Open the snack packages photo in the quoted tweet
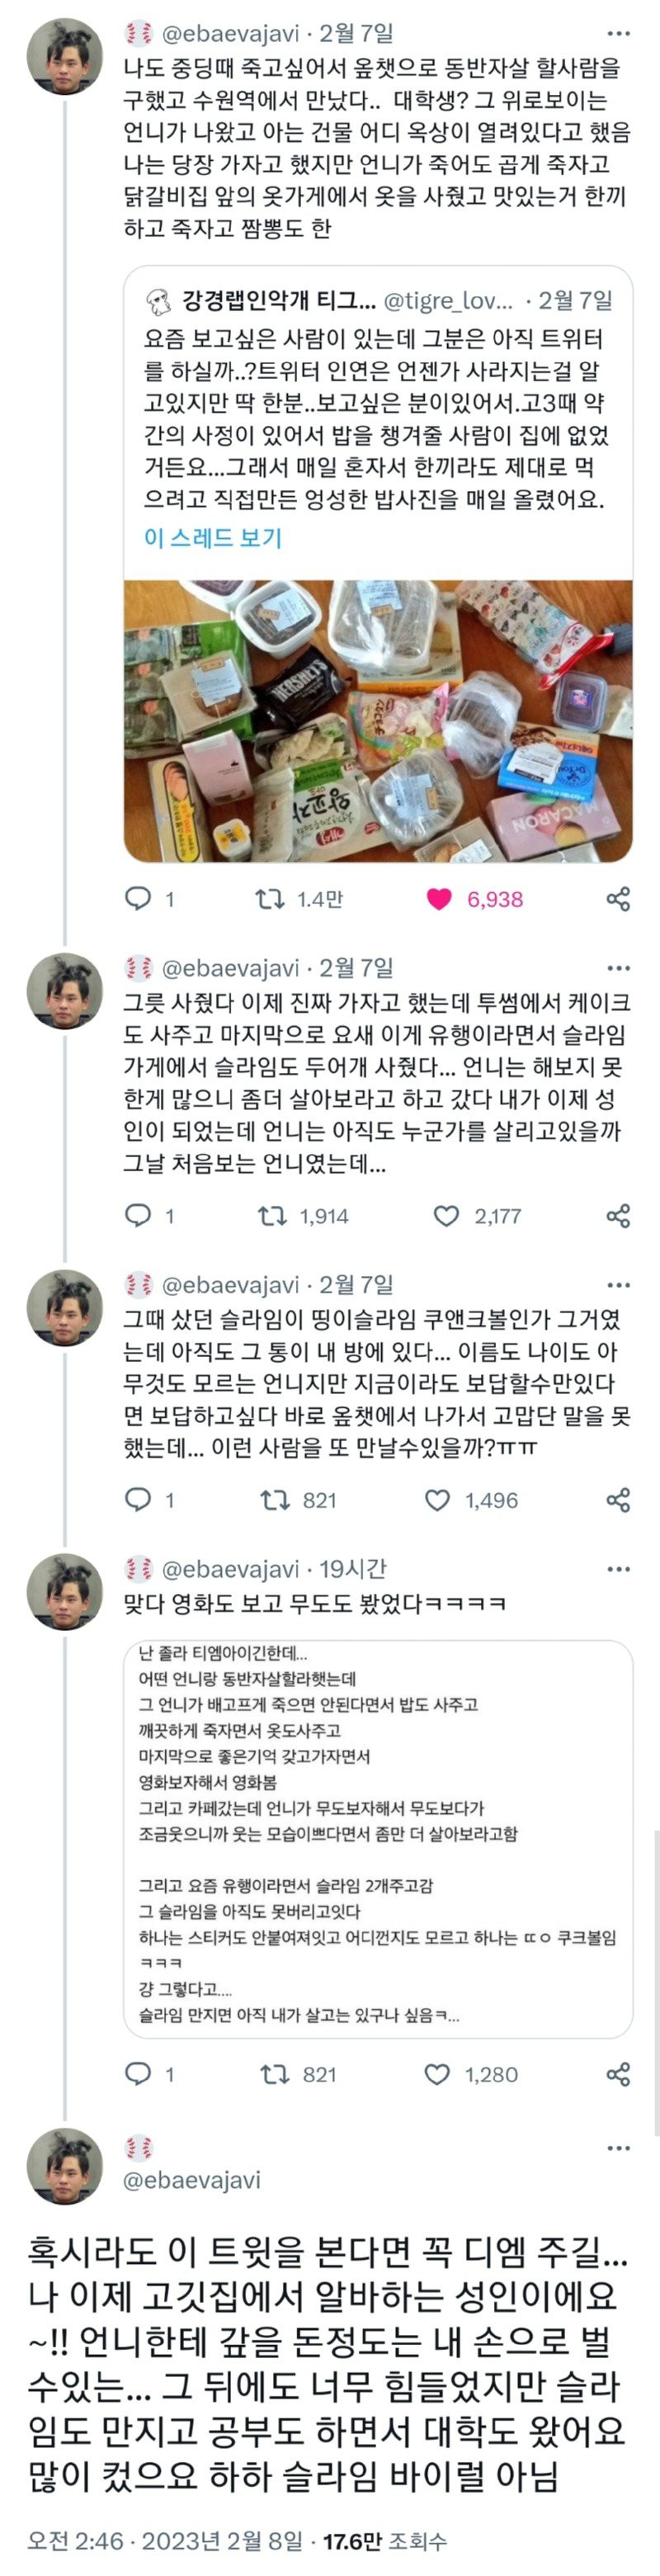Image resolution: width=660 pixels, height=2576 pixels. click(378, 720)
